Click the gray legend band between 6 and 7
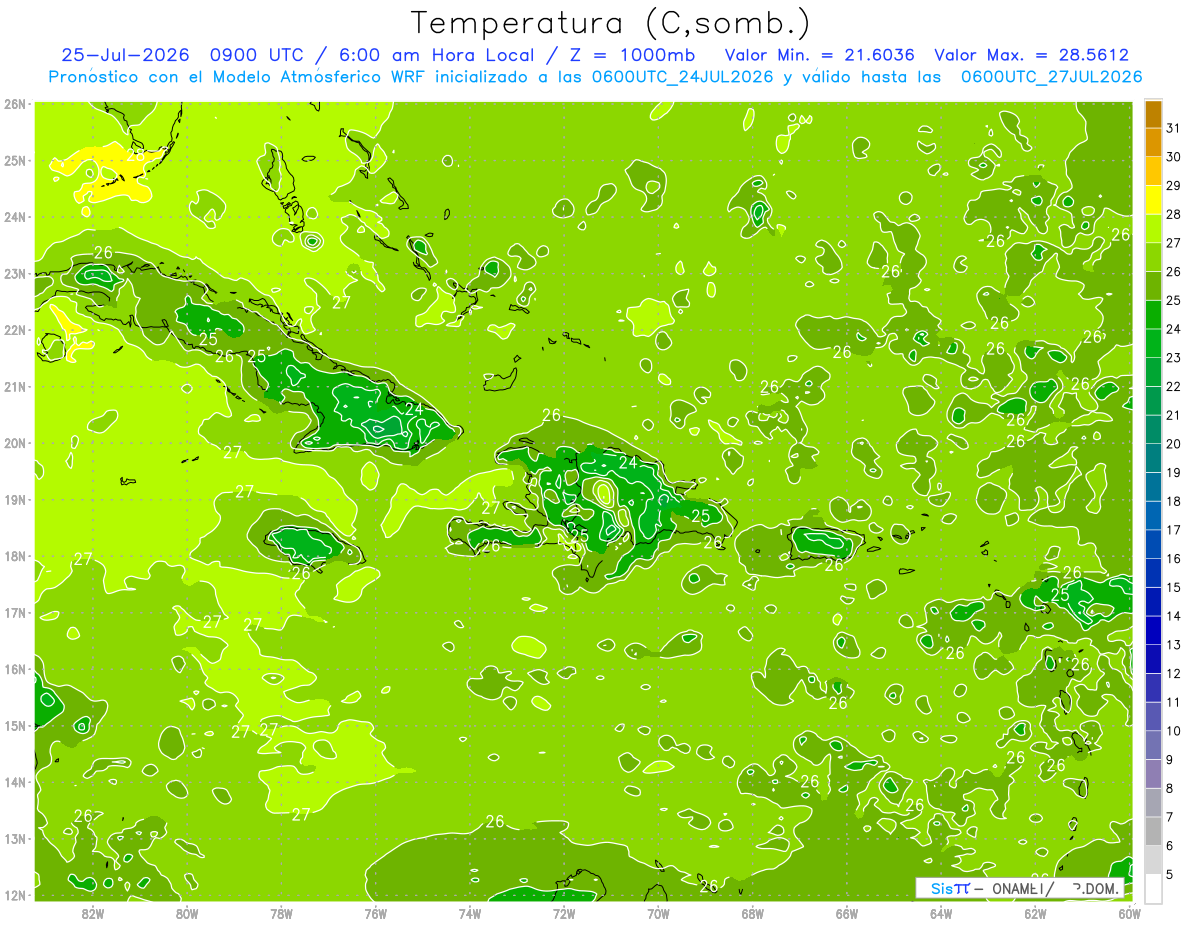 1153,831
